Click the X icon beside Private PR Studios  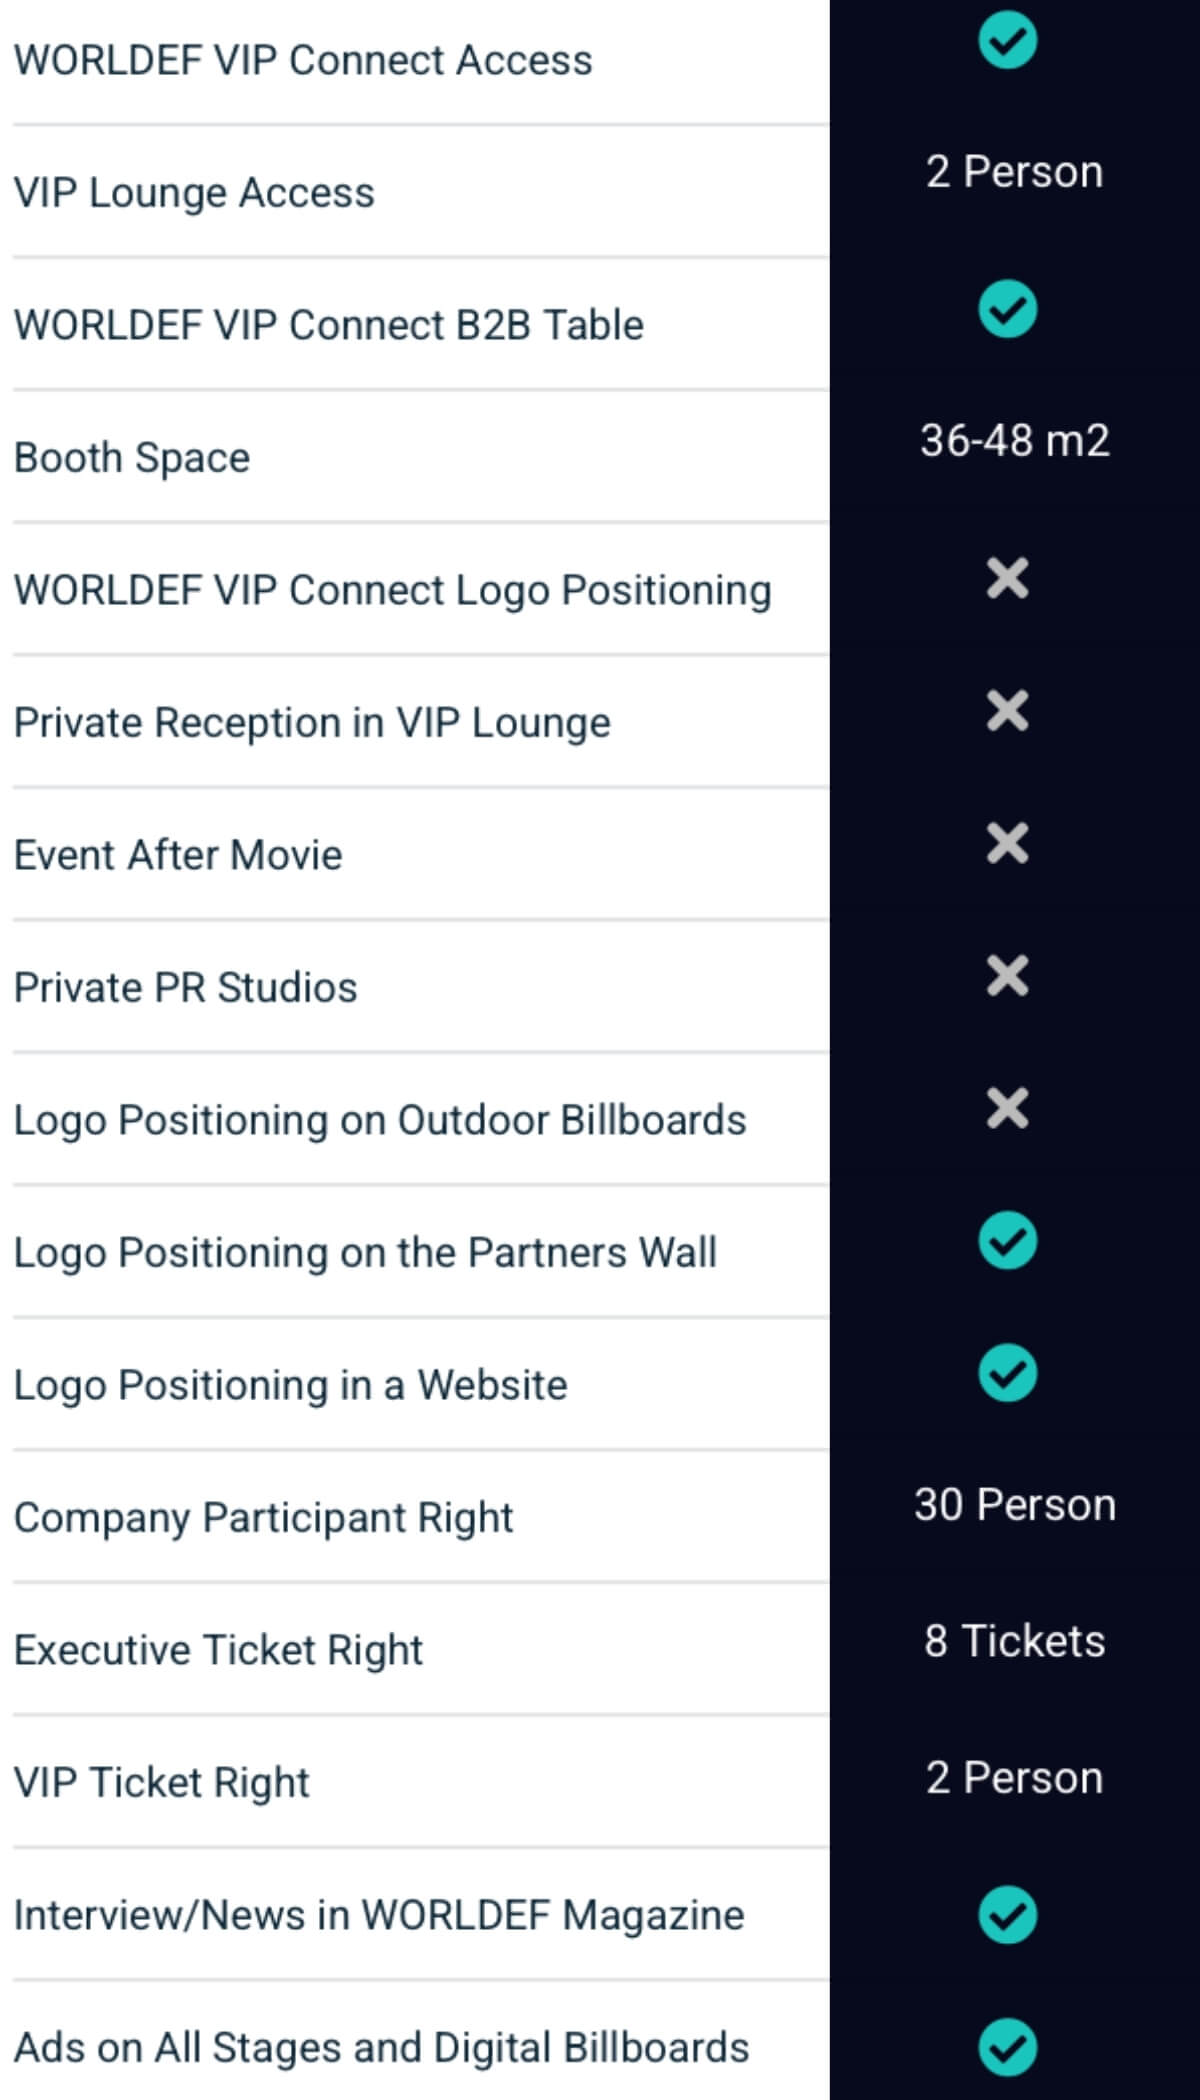(1007, 976)
